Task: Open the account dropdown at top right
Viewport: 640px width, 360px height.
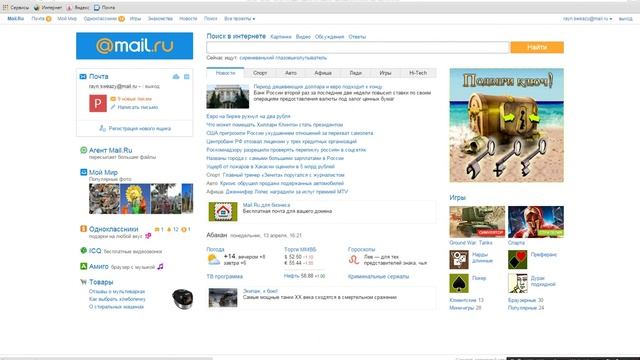Action: click(587, 19)
